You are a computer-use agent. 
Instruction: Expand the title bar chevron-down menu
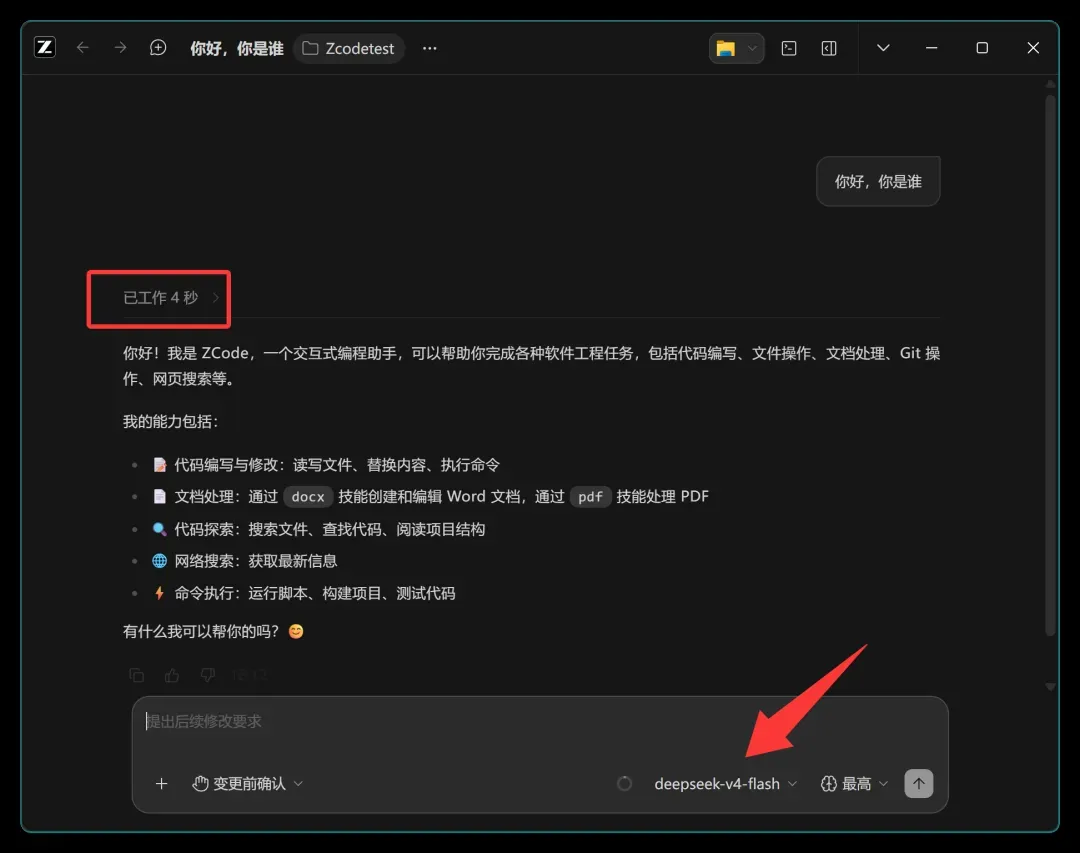(x=883, y=48)
